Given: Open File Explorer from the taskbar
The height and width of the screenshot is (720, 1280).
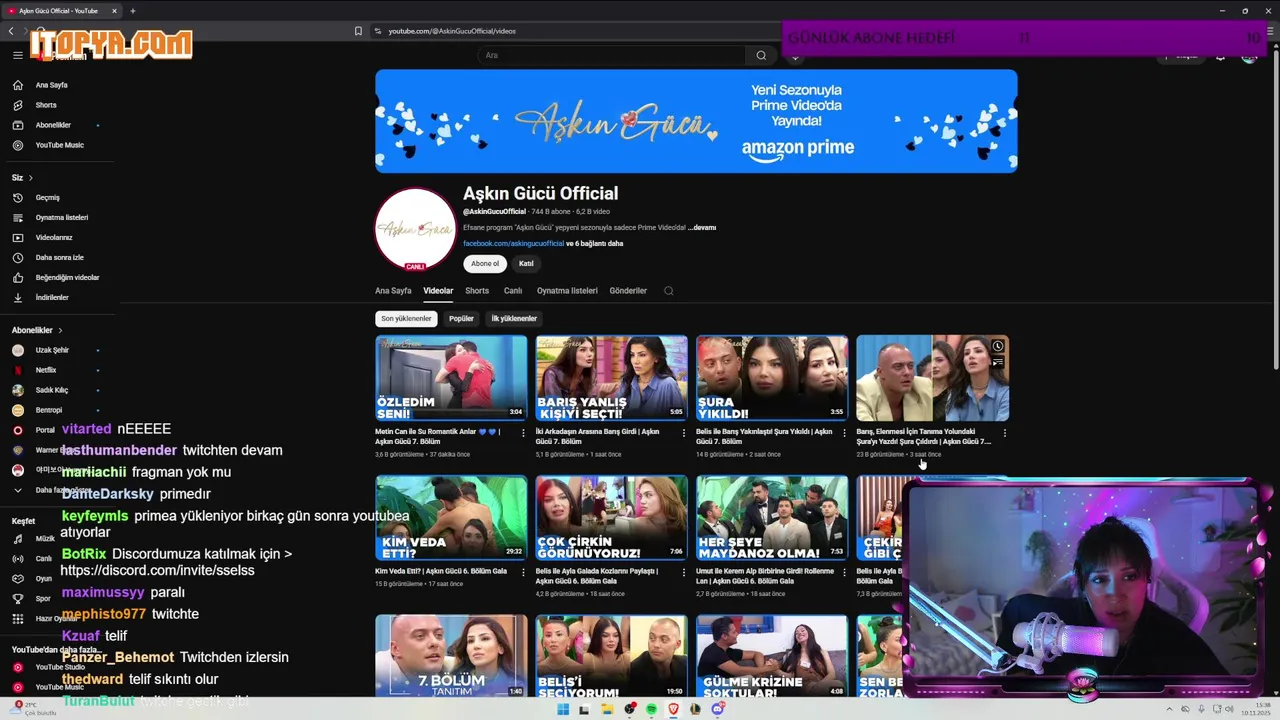Looking at the screenshot, I should (x=607, y=709).
